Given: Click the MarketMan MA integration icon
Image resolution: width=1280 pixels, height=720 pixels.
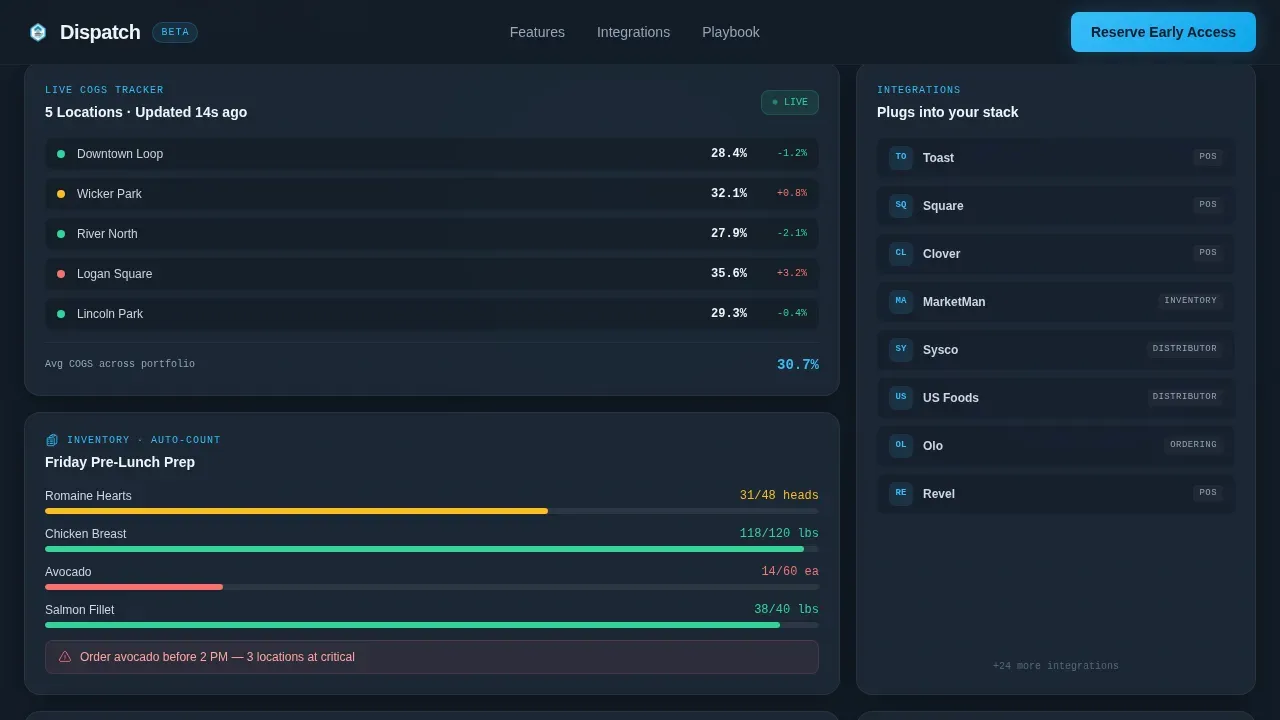Looking at the screenshot, I should pos(901,302).
